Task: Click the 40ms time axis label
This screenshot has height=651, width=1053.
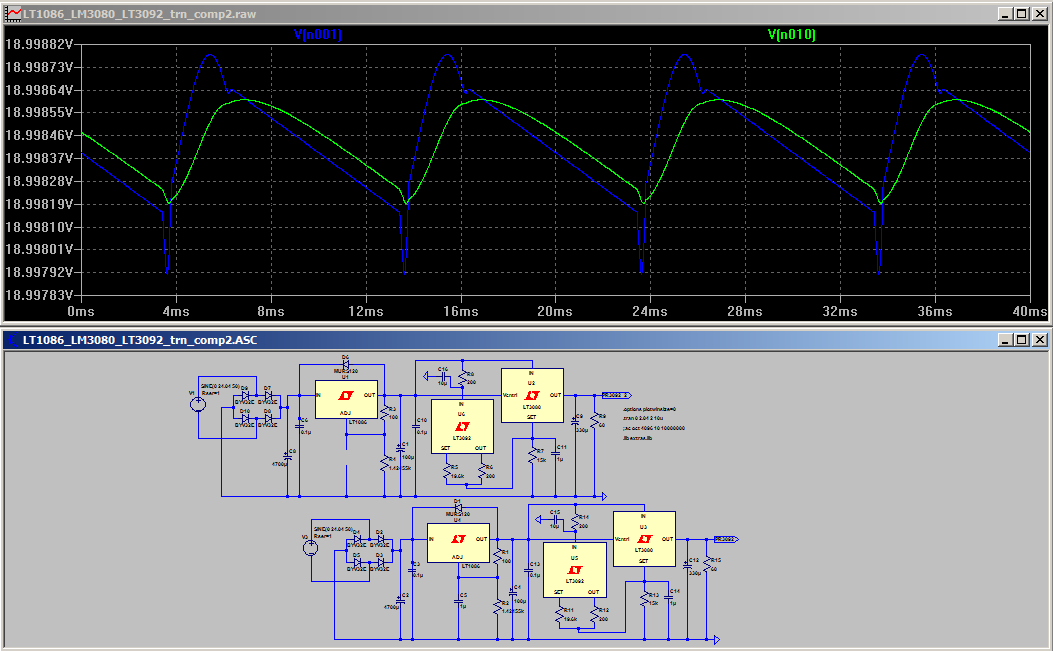Action: [1029, 311]
